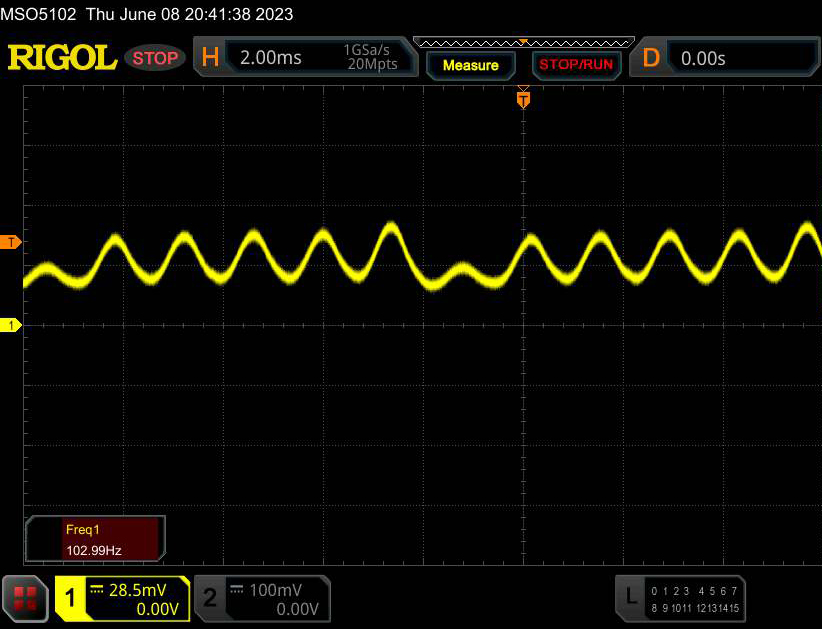Select the trigger position T marker at top

523,99
